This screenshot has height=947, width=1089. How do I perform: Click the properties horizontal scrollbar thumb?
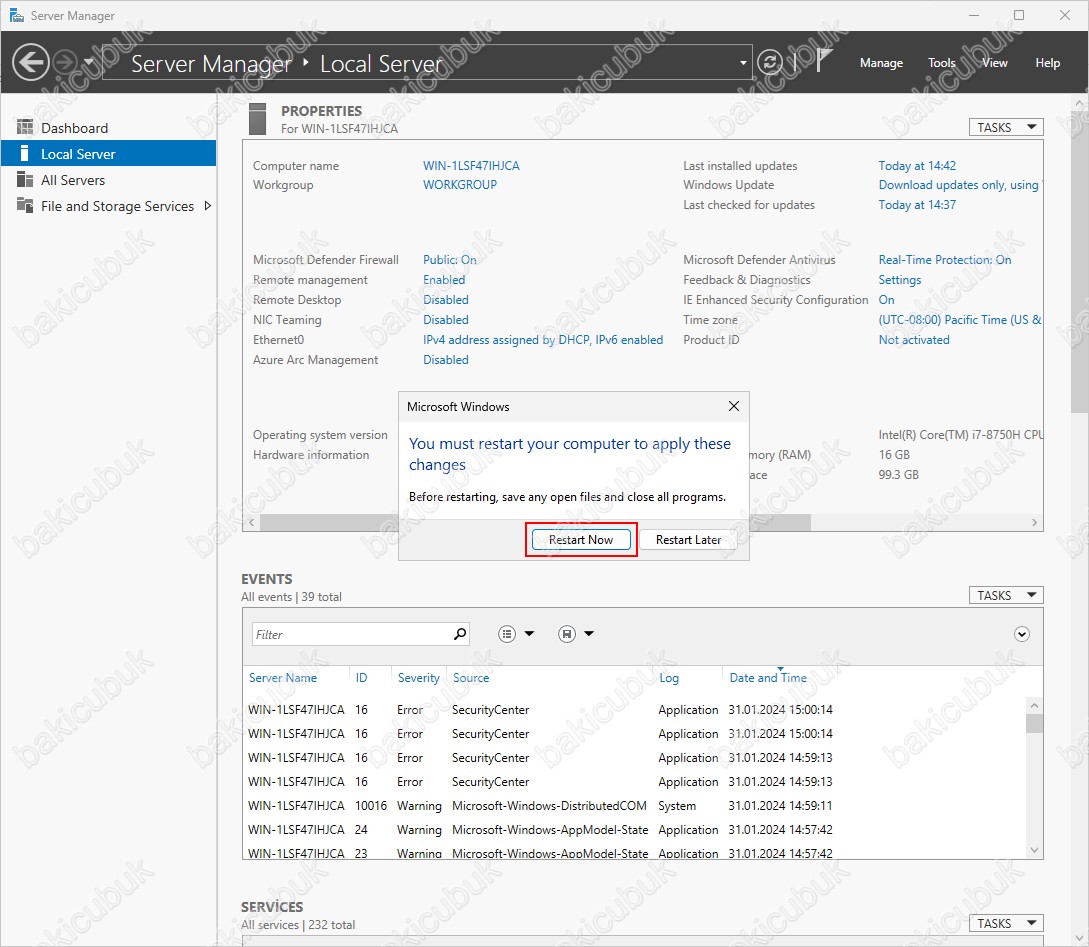(x=535, y=522)
